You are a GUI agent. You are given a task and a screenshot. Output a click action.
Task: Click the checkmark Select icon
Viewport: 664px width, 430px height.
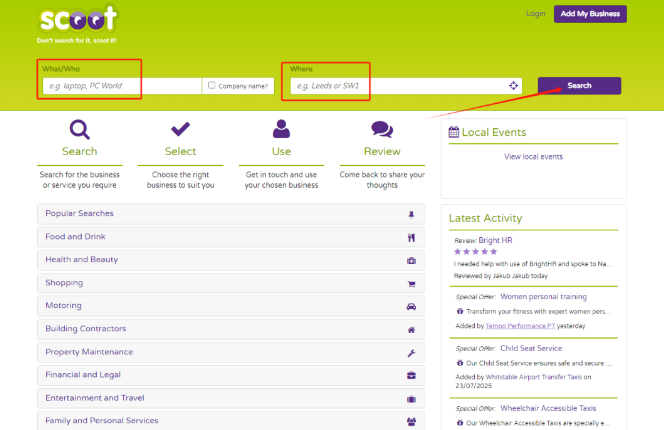180,129
